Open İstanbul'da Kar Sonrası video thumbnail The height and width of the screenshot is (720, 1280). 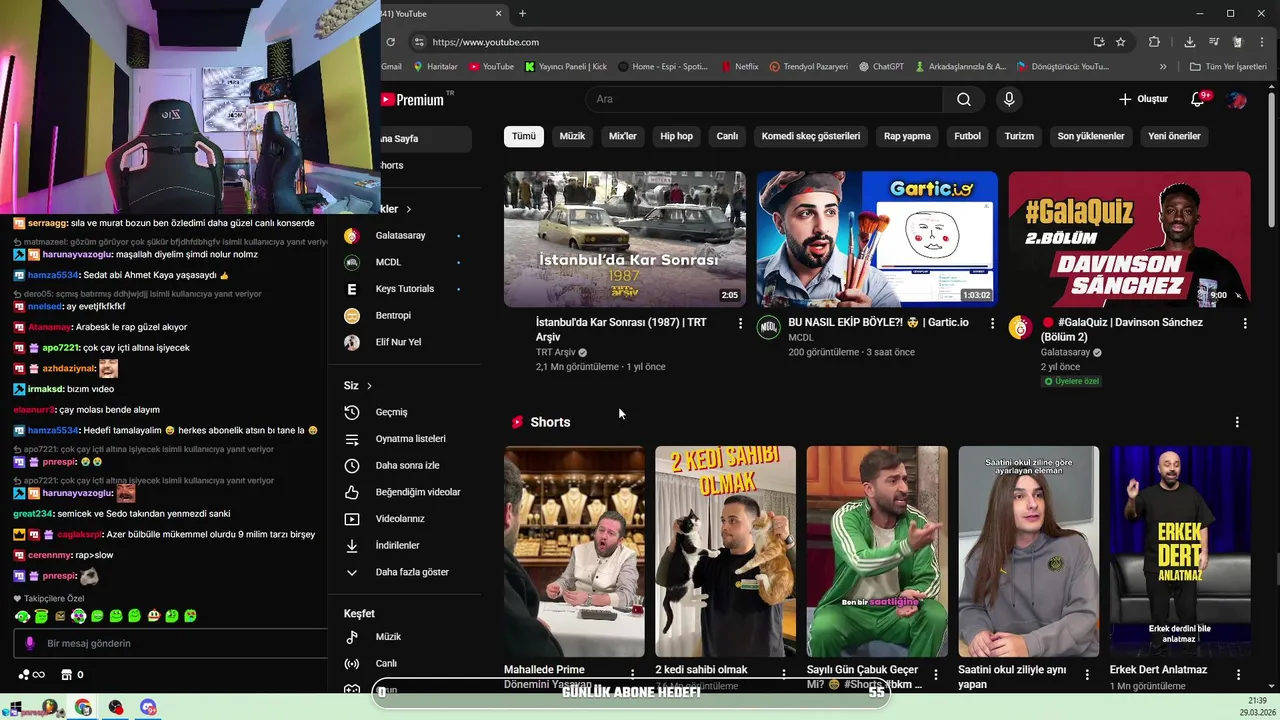[x=625, y=239]
